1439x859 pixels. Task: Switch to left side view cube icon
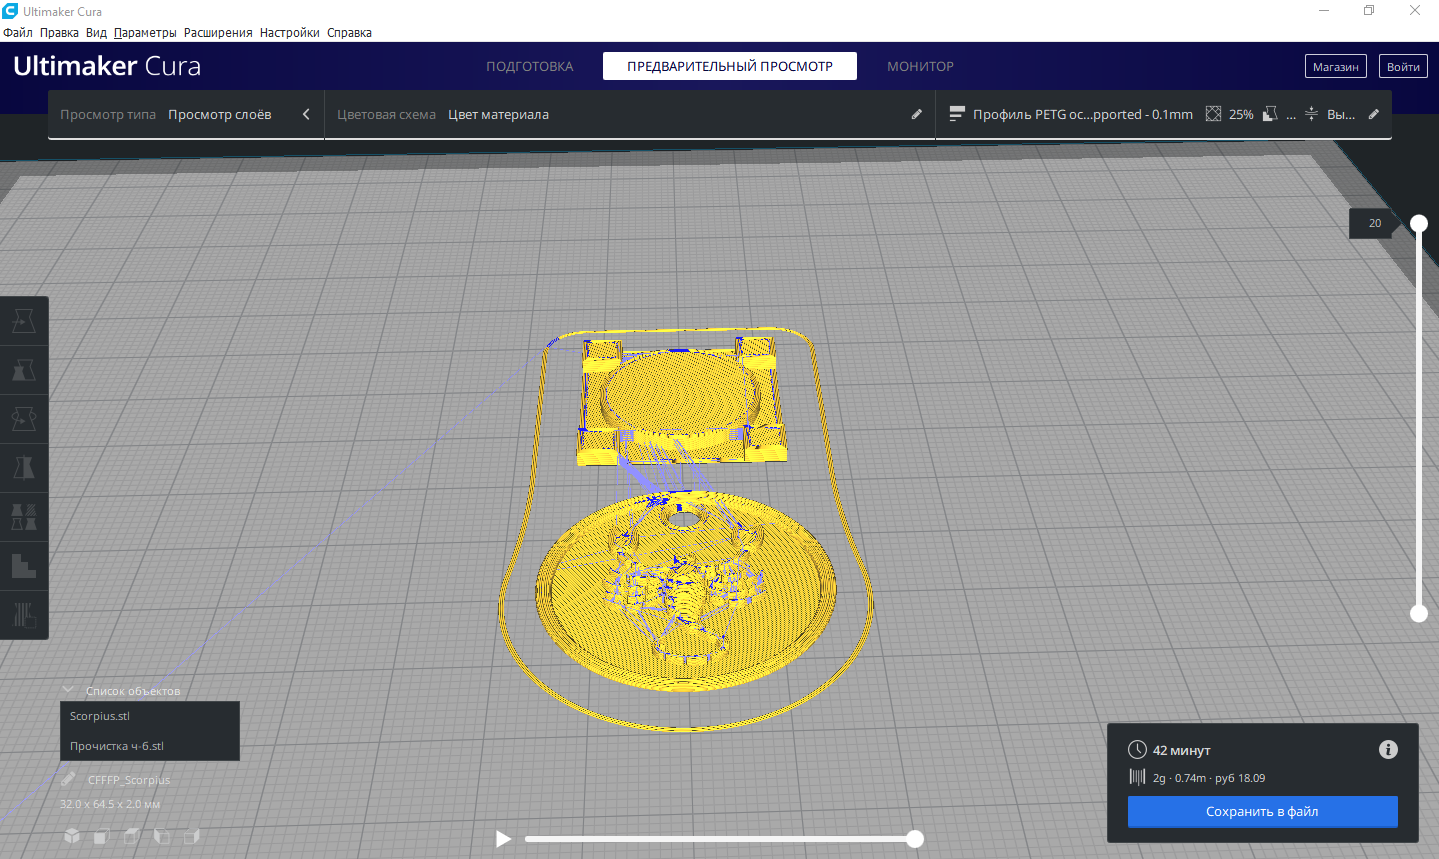click(161, 836)
